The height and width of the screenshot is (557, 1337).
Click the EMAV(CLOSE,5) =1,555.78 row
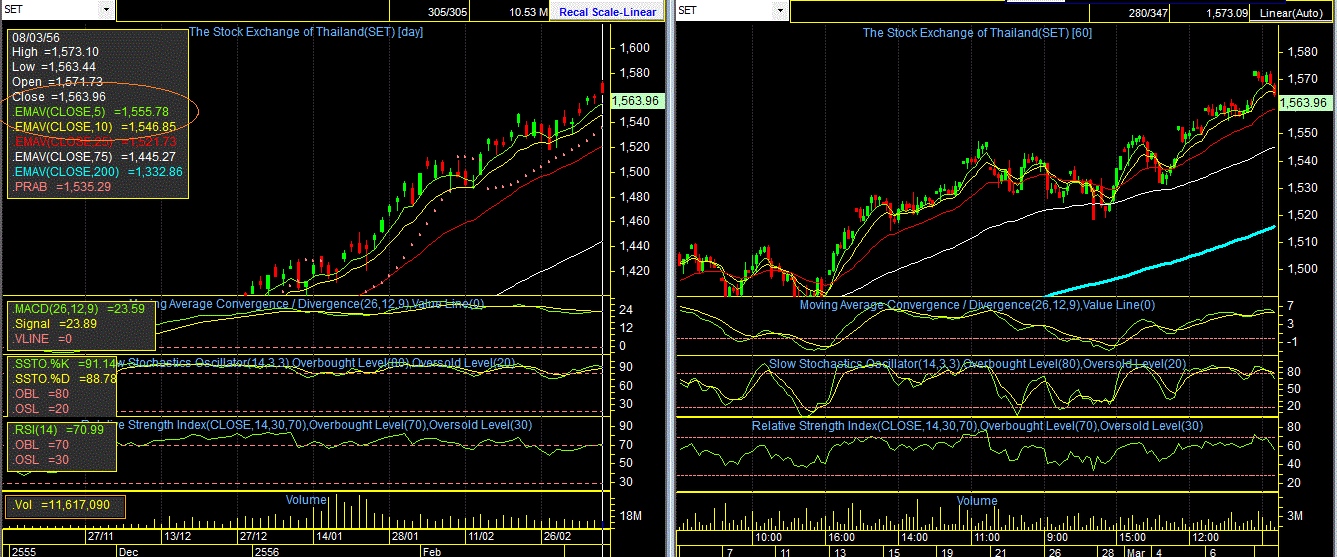(90, 112)
